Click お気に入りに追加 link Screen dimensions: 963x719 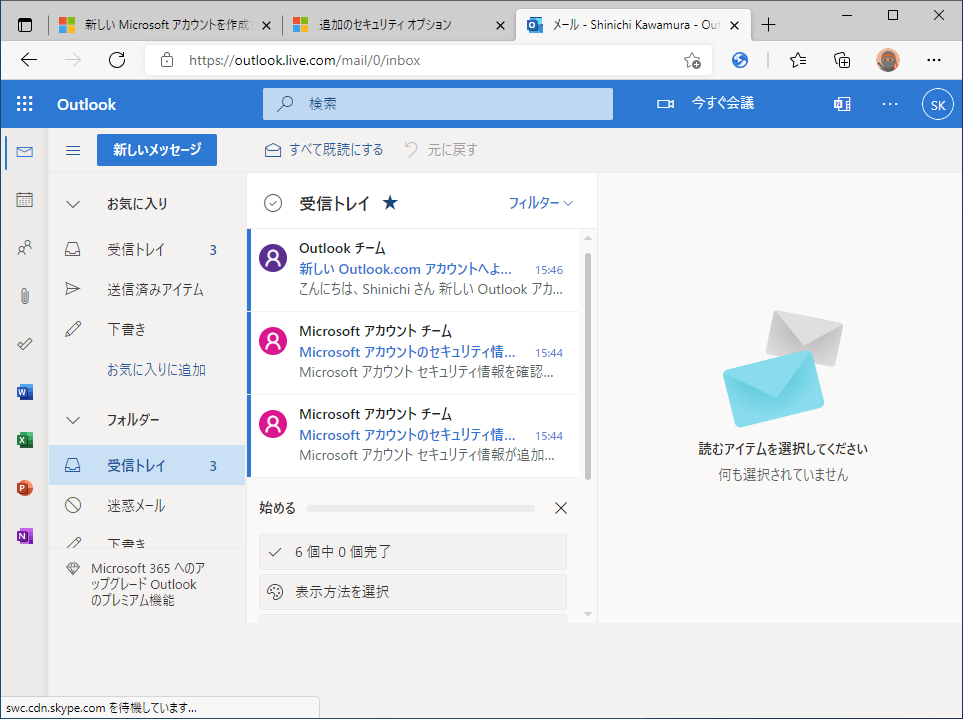click(156, 370)
